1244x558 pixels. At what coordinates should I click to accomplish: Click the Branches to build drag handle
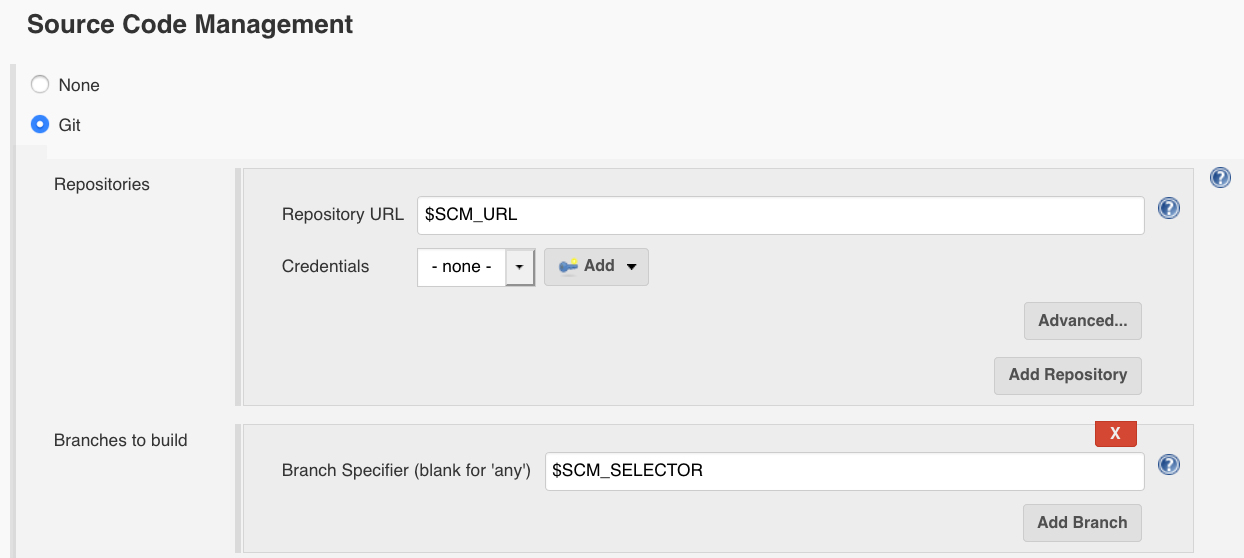pyautogui.click(x=238, y=489)
